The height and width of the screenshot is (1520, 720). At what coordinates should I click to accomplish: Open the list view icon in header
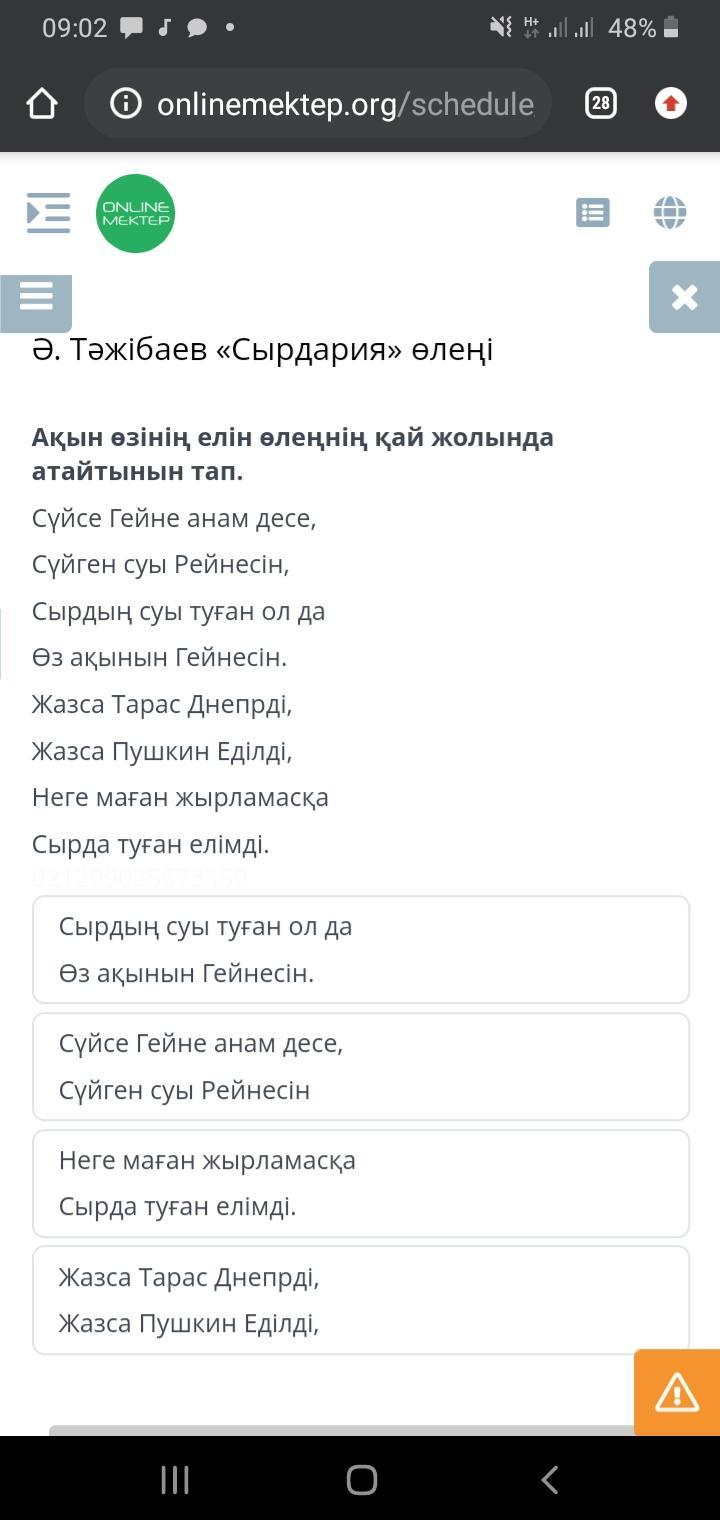coord(593,212)
